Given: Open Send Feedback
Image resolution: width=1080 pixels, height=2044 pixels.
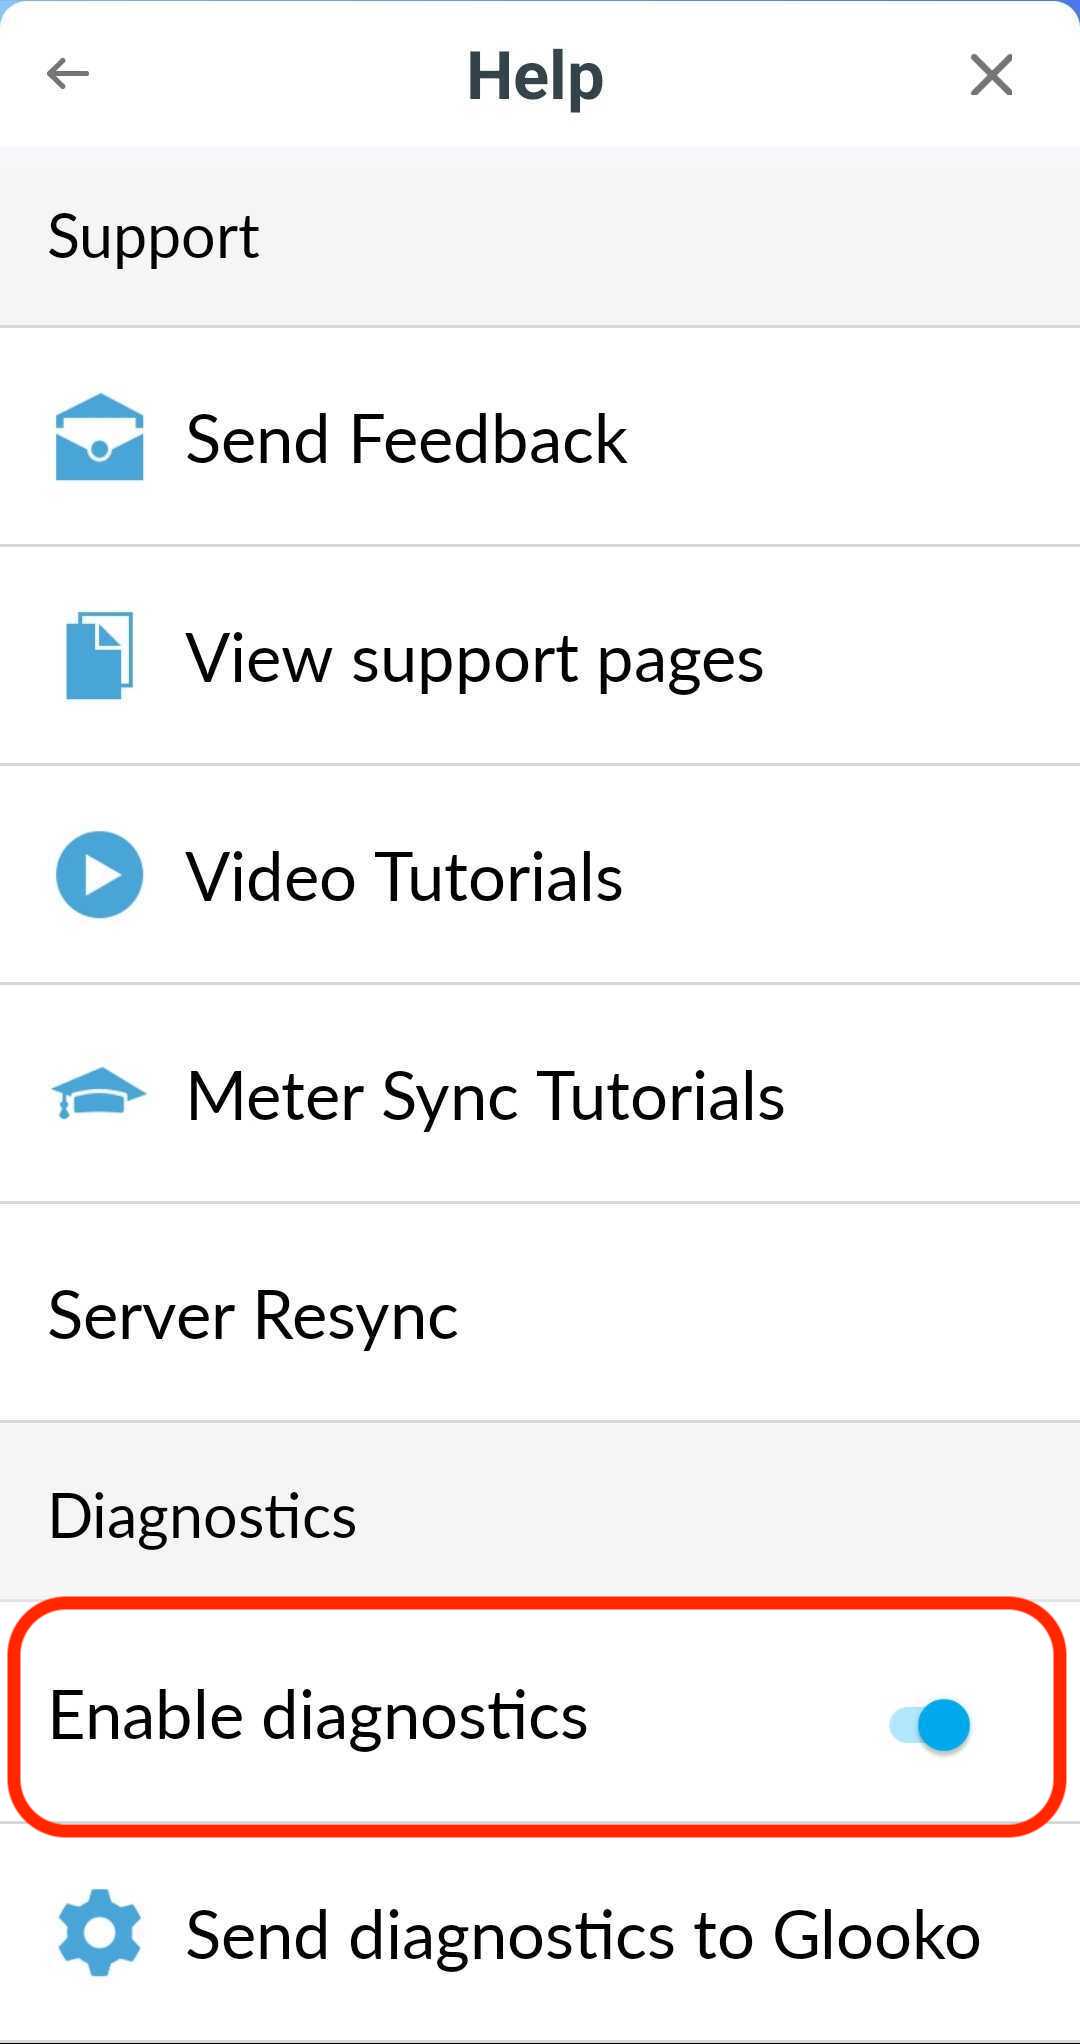Looking at the screenshot, I should (x=406, y=439).
